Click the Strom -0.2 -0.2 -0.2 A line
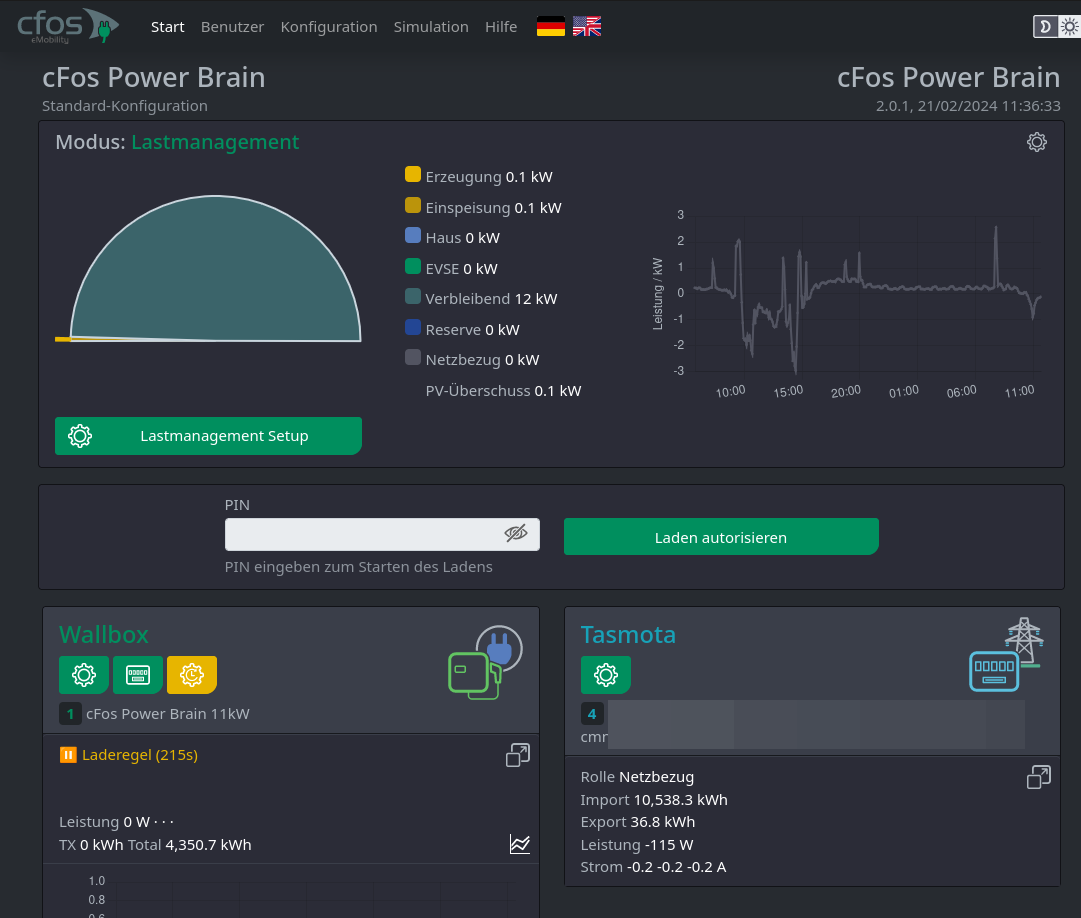 pyautogui.click(x=654, y=867)
